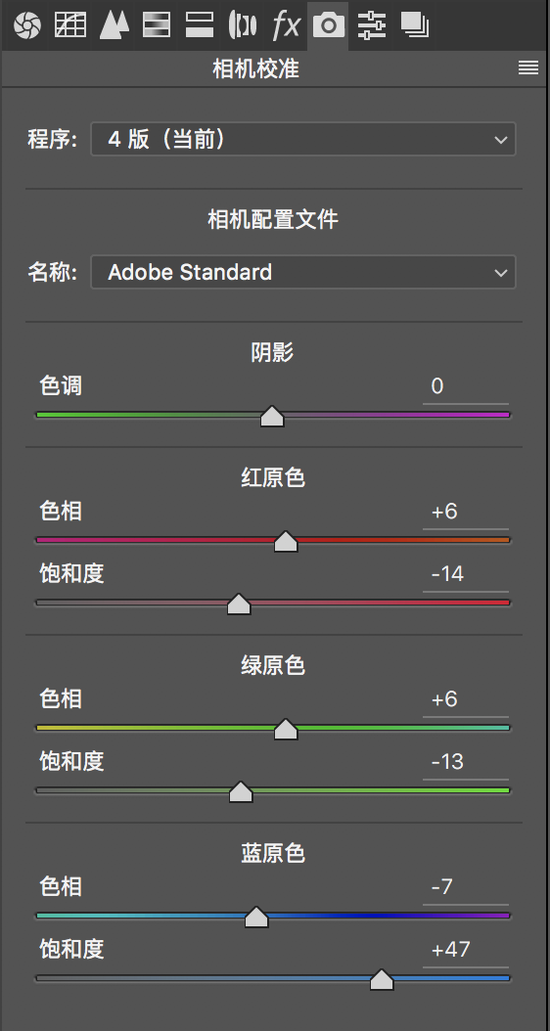Select the Camera Calibration camera icon
The image size is (550, 1031).
coord(328,25)
